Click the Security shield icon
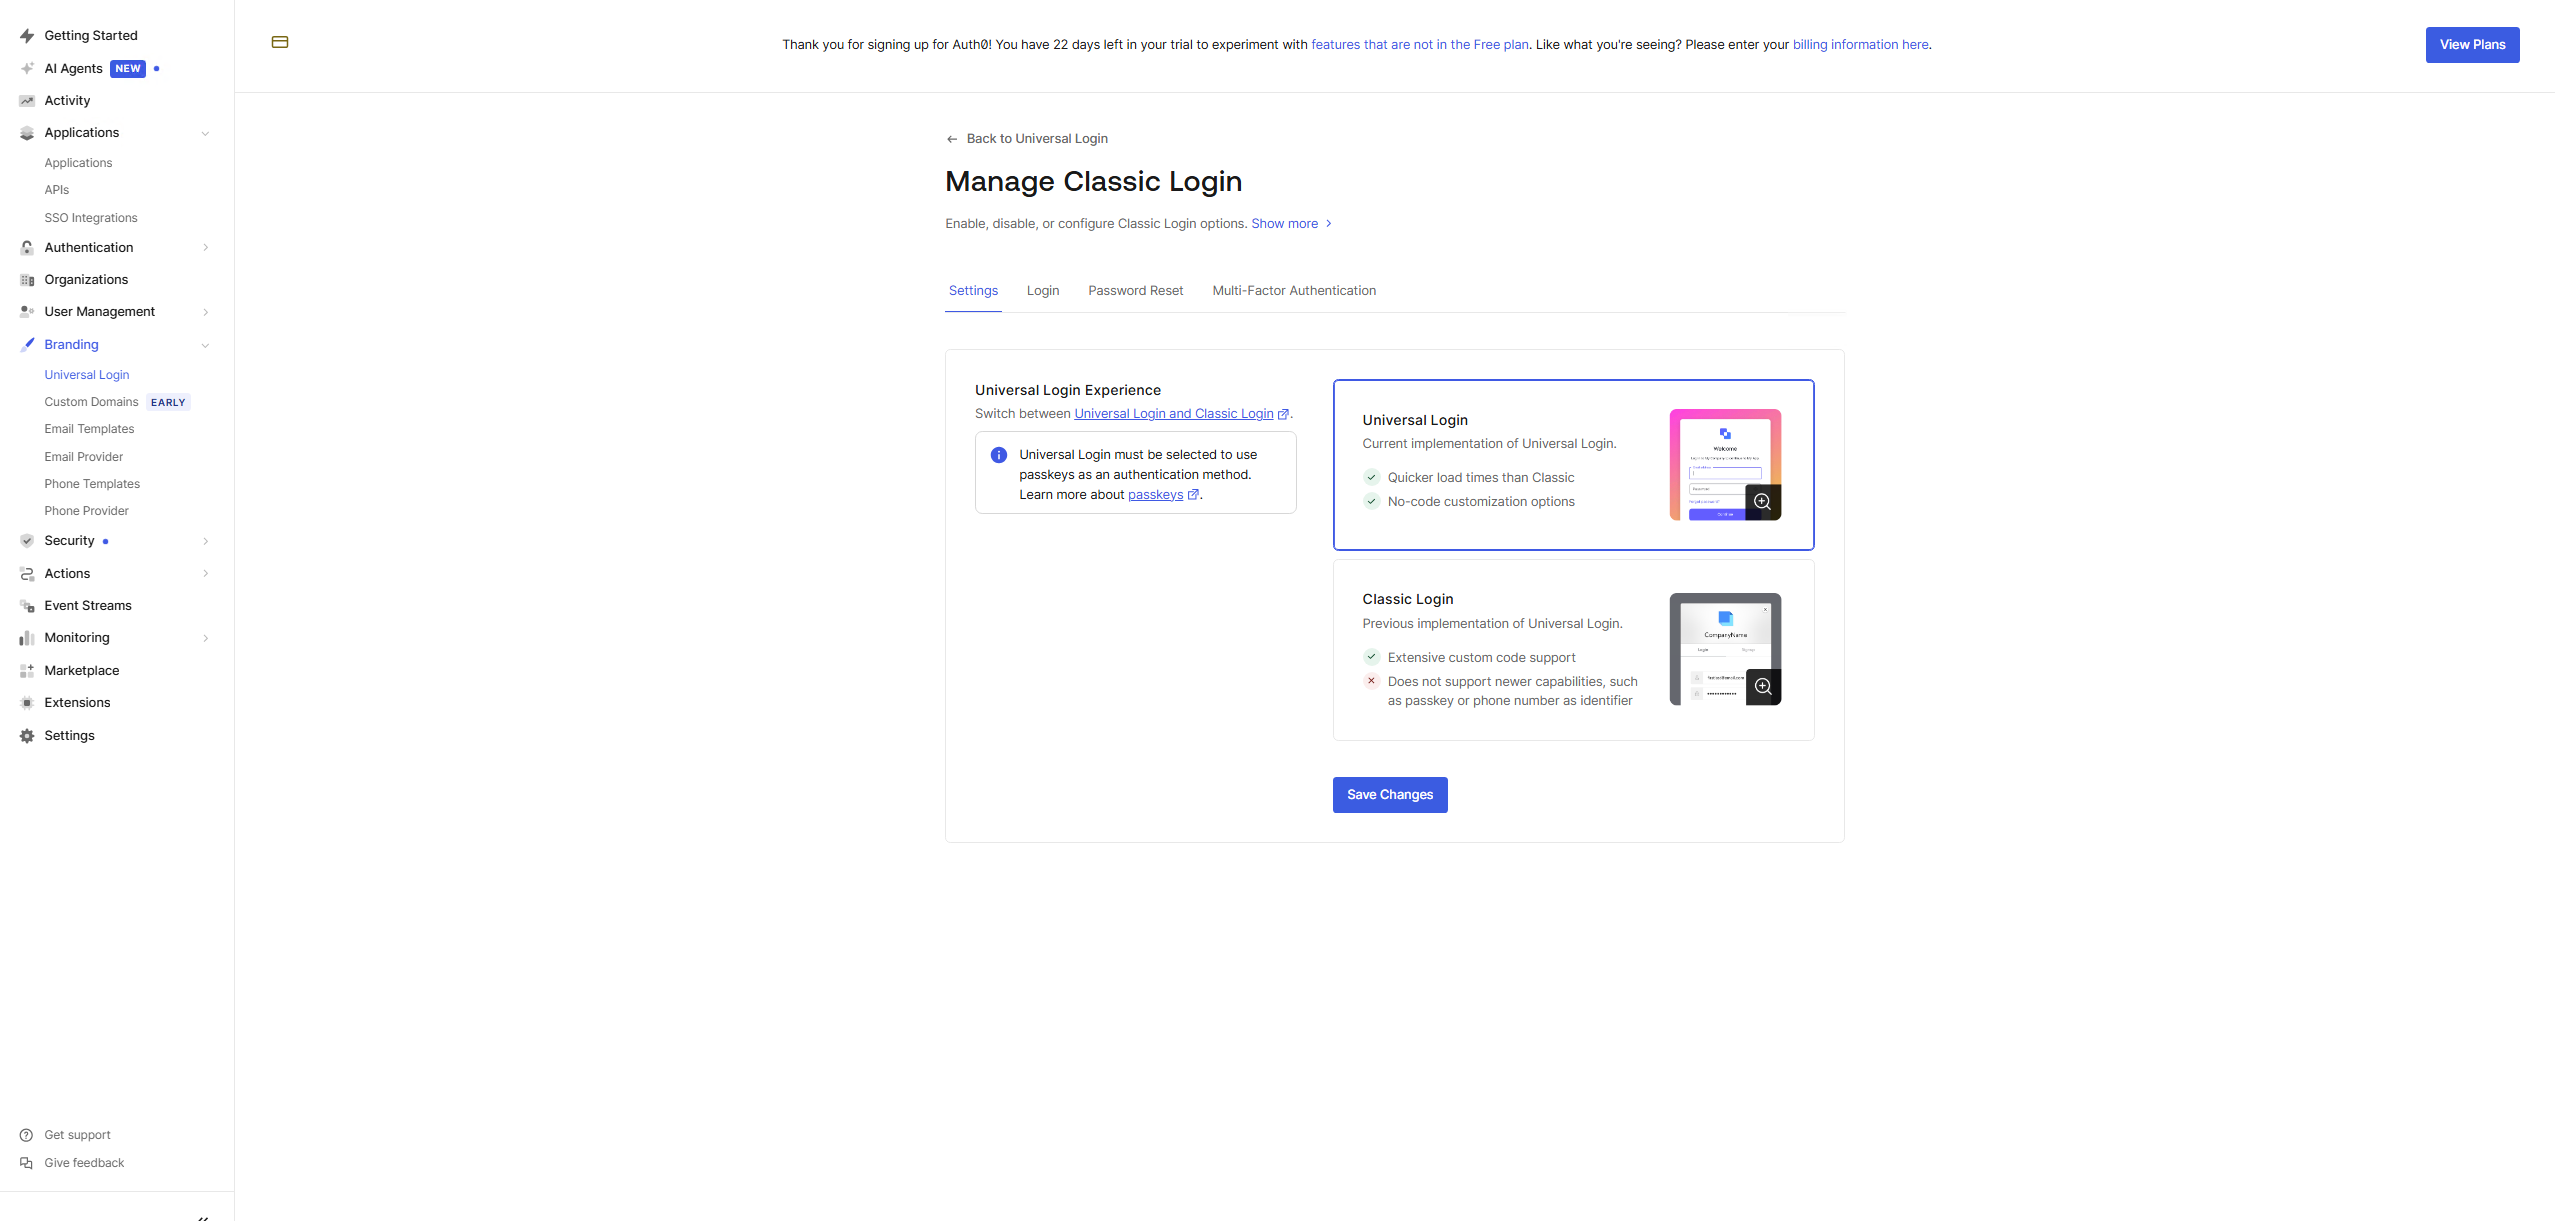 point(27,541)
